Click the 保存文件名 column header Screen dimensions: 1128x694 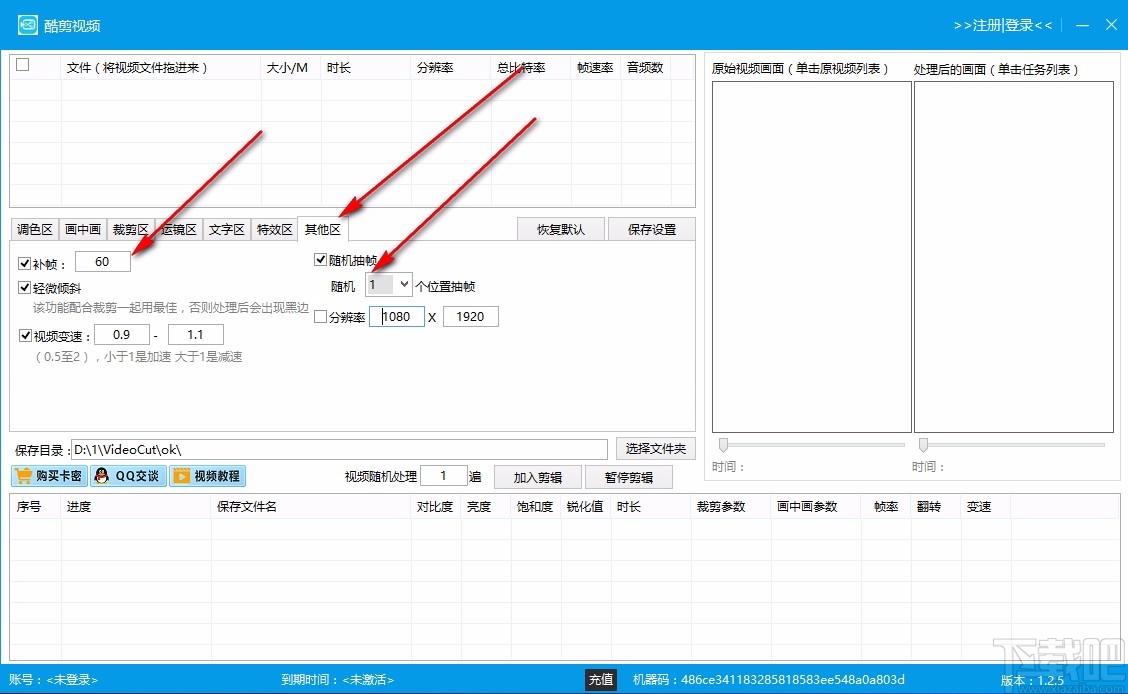(x=311, y=506)
